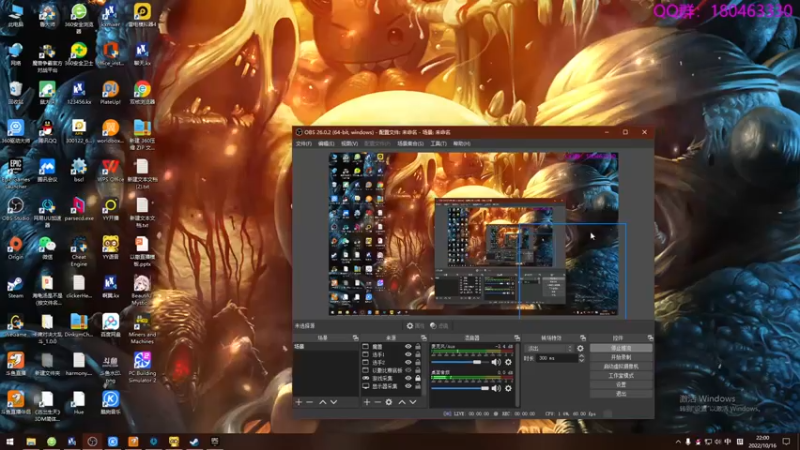Image resolution: width=800 pixels, height=450 pixels.
Task: Move the scene up in the scenes list
Action: 322,403
